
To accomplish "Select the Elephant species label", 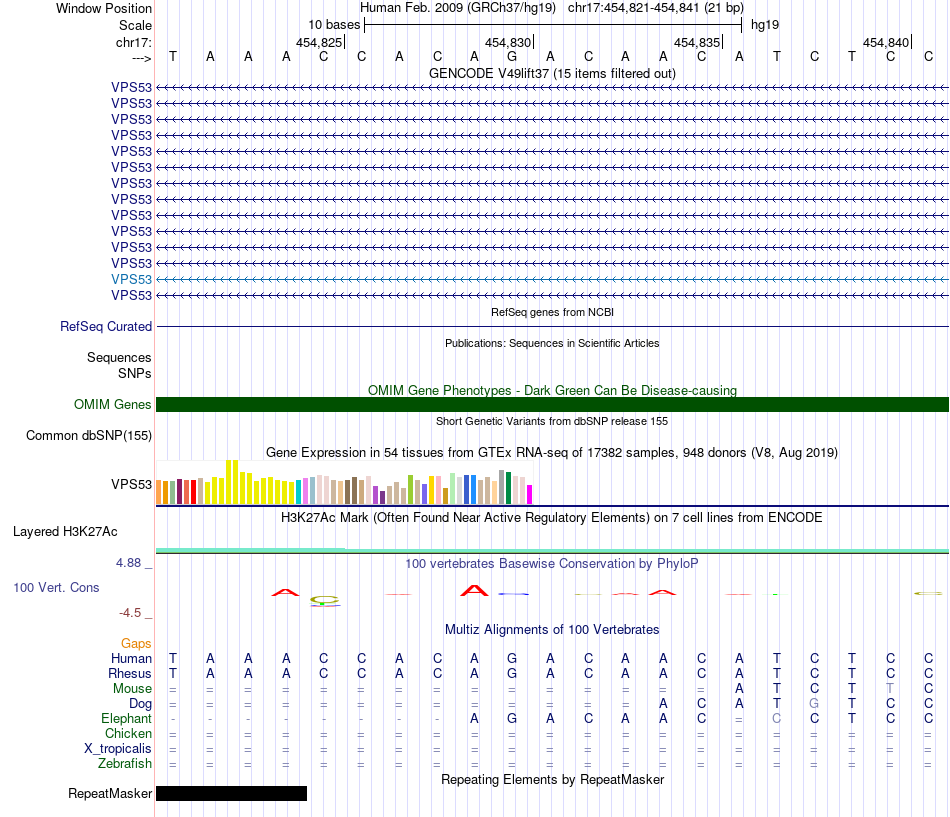I will coord(126,718).
